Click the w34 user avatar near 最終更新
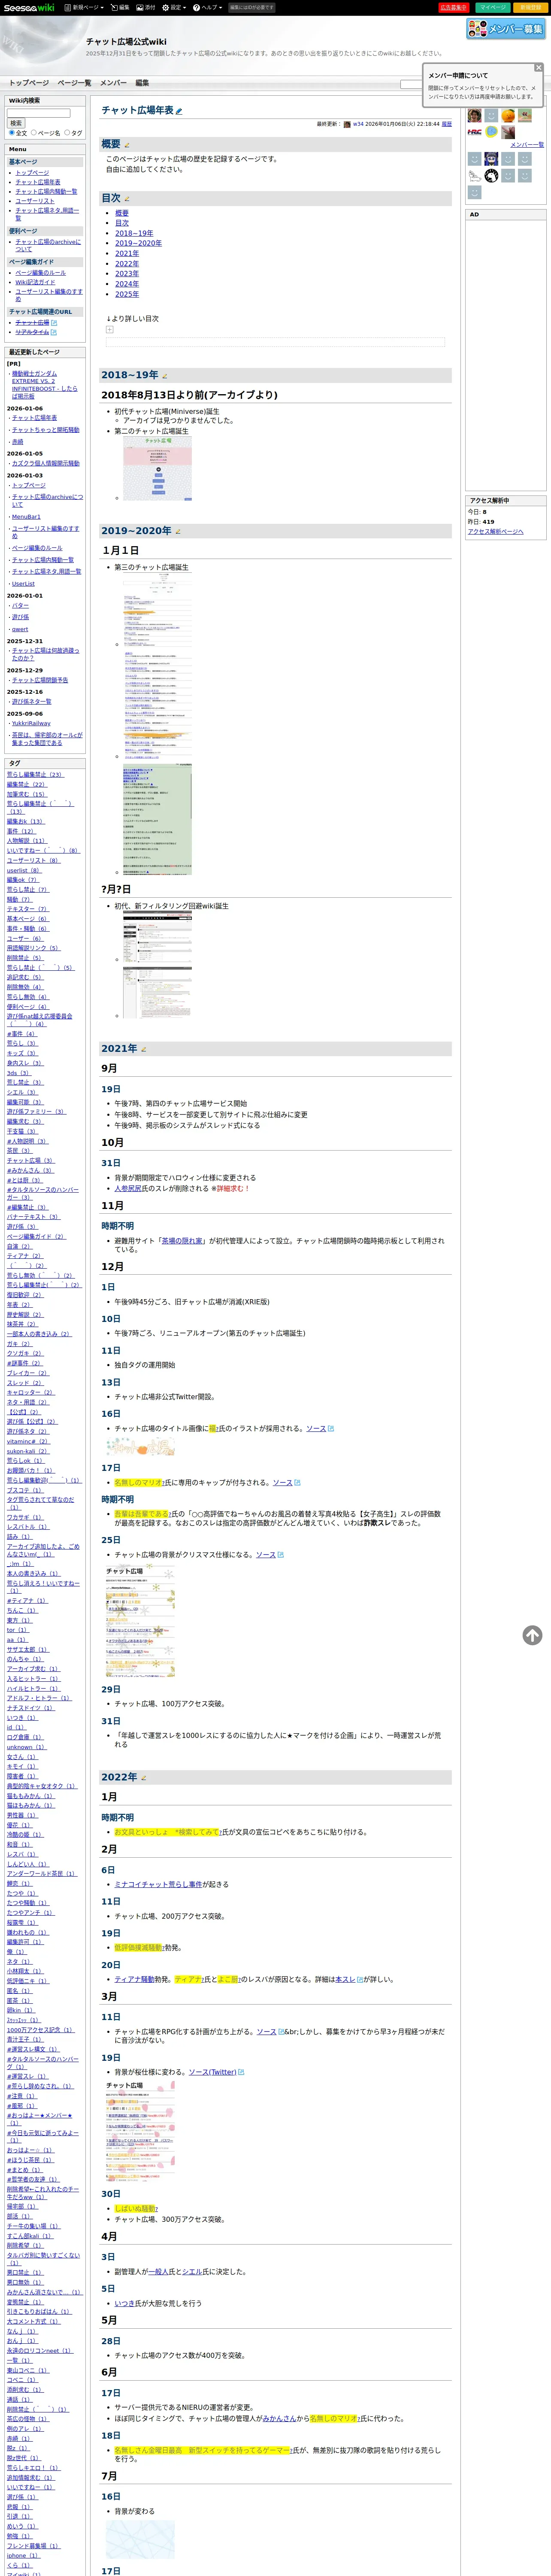The width and height of the screenshot is (551, 2576). [347, 125]
